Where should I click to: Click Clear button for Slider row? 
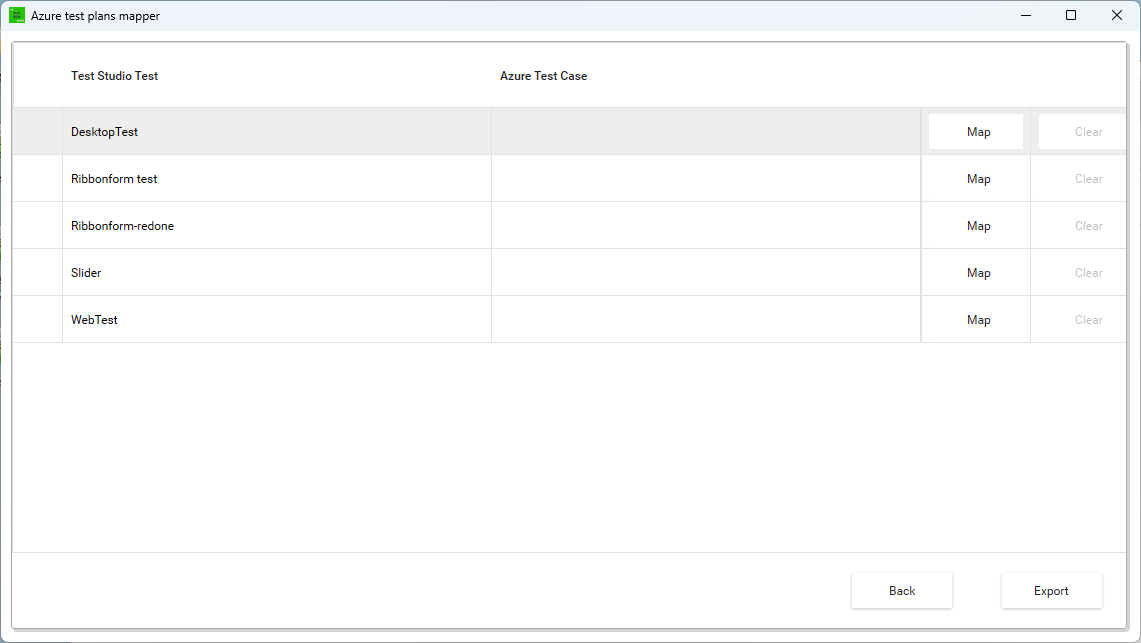point(1083,273)
